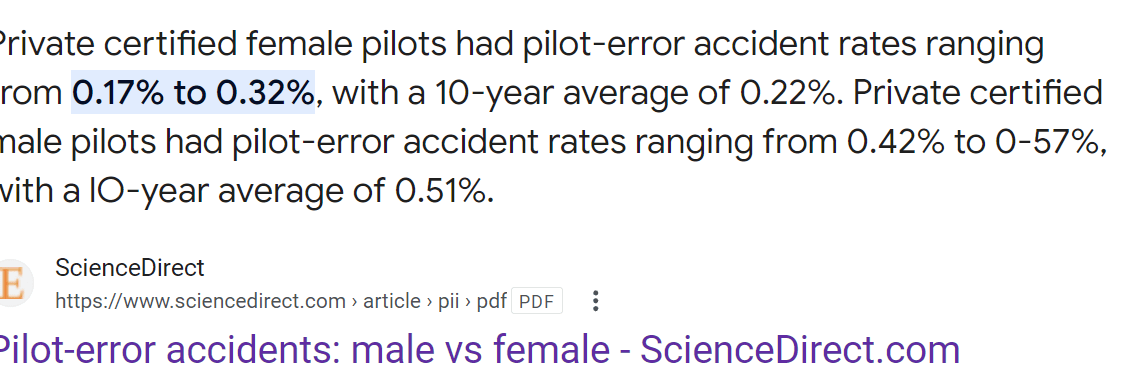
Task: Click the ScienceDirect site name
Action: click(x=130, y=268)
